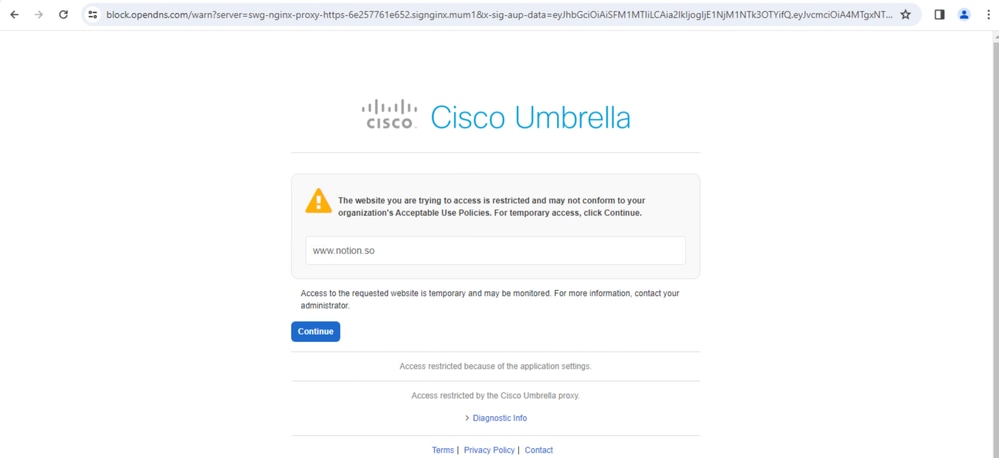Click the orange warning triangle icon
This screenshot has height=458, width=999.
[319, 201]
